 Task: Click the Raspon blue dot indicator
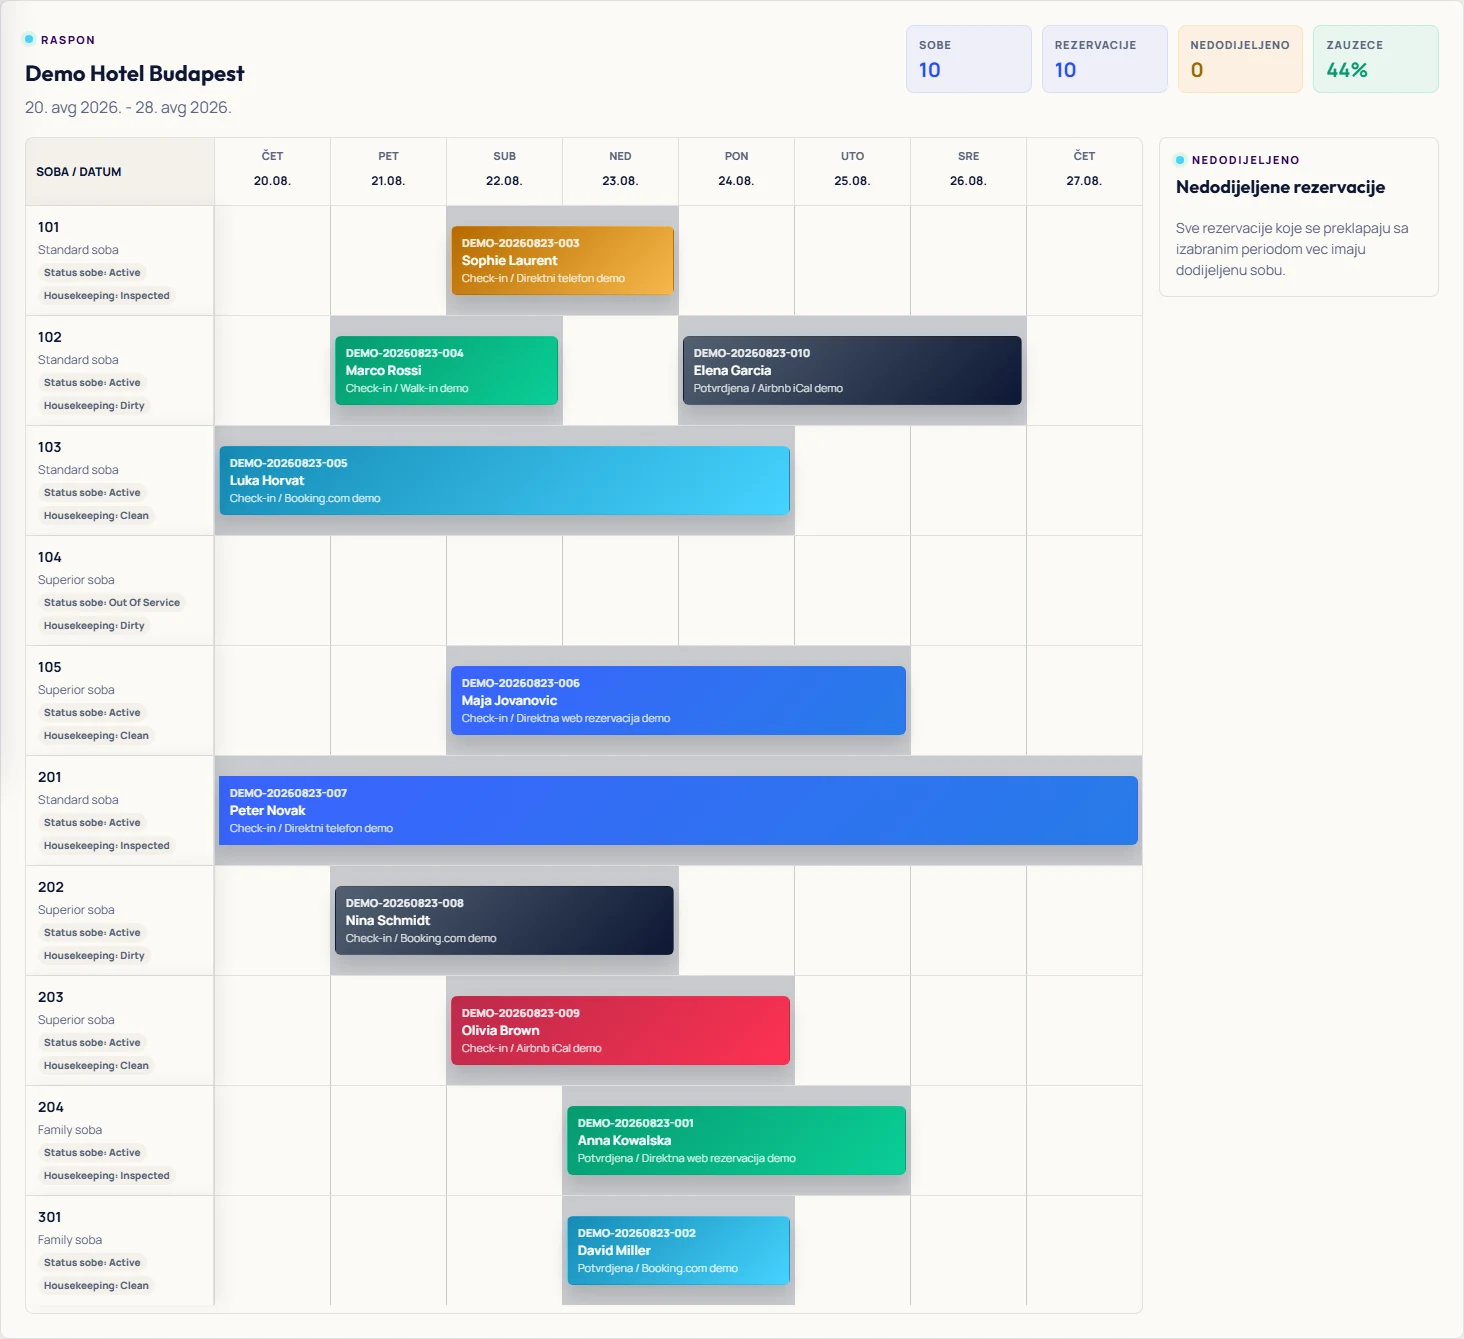coord(29,39)
